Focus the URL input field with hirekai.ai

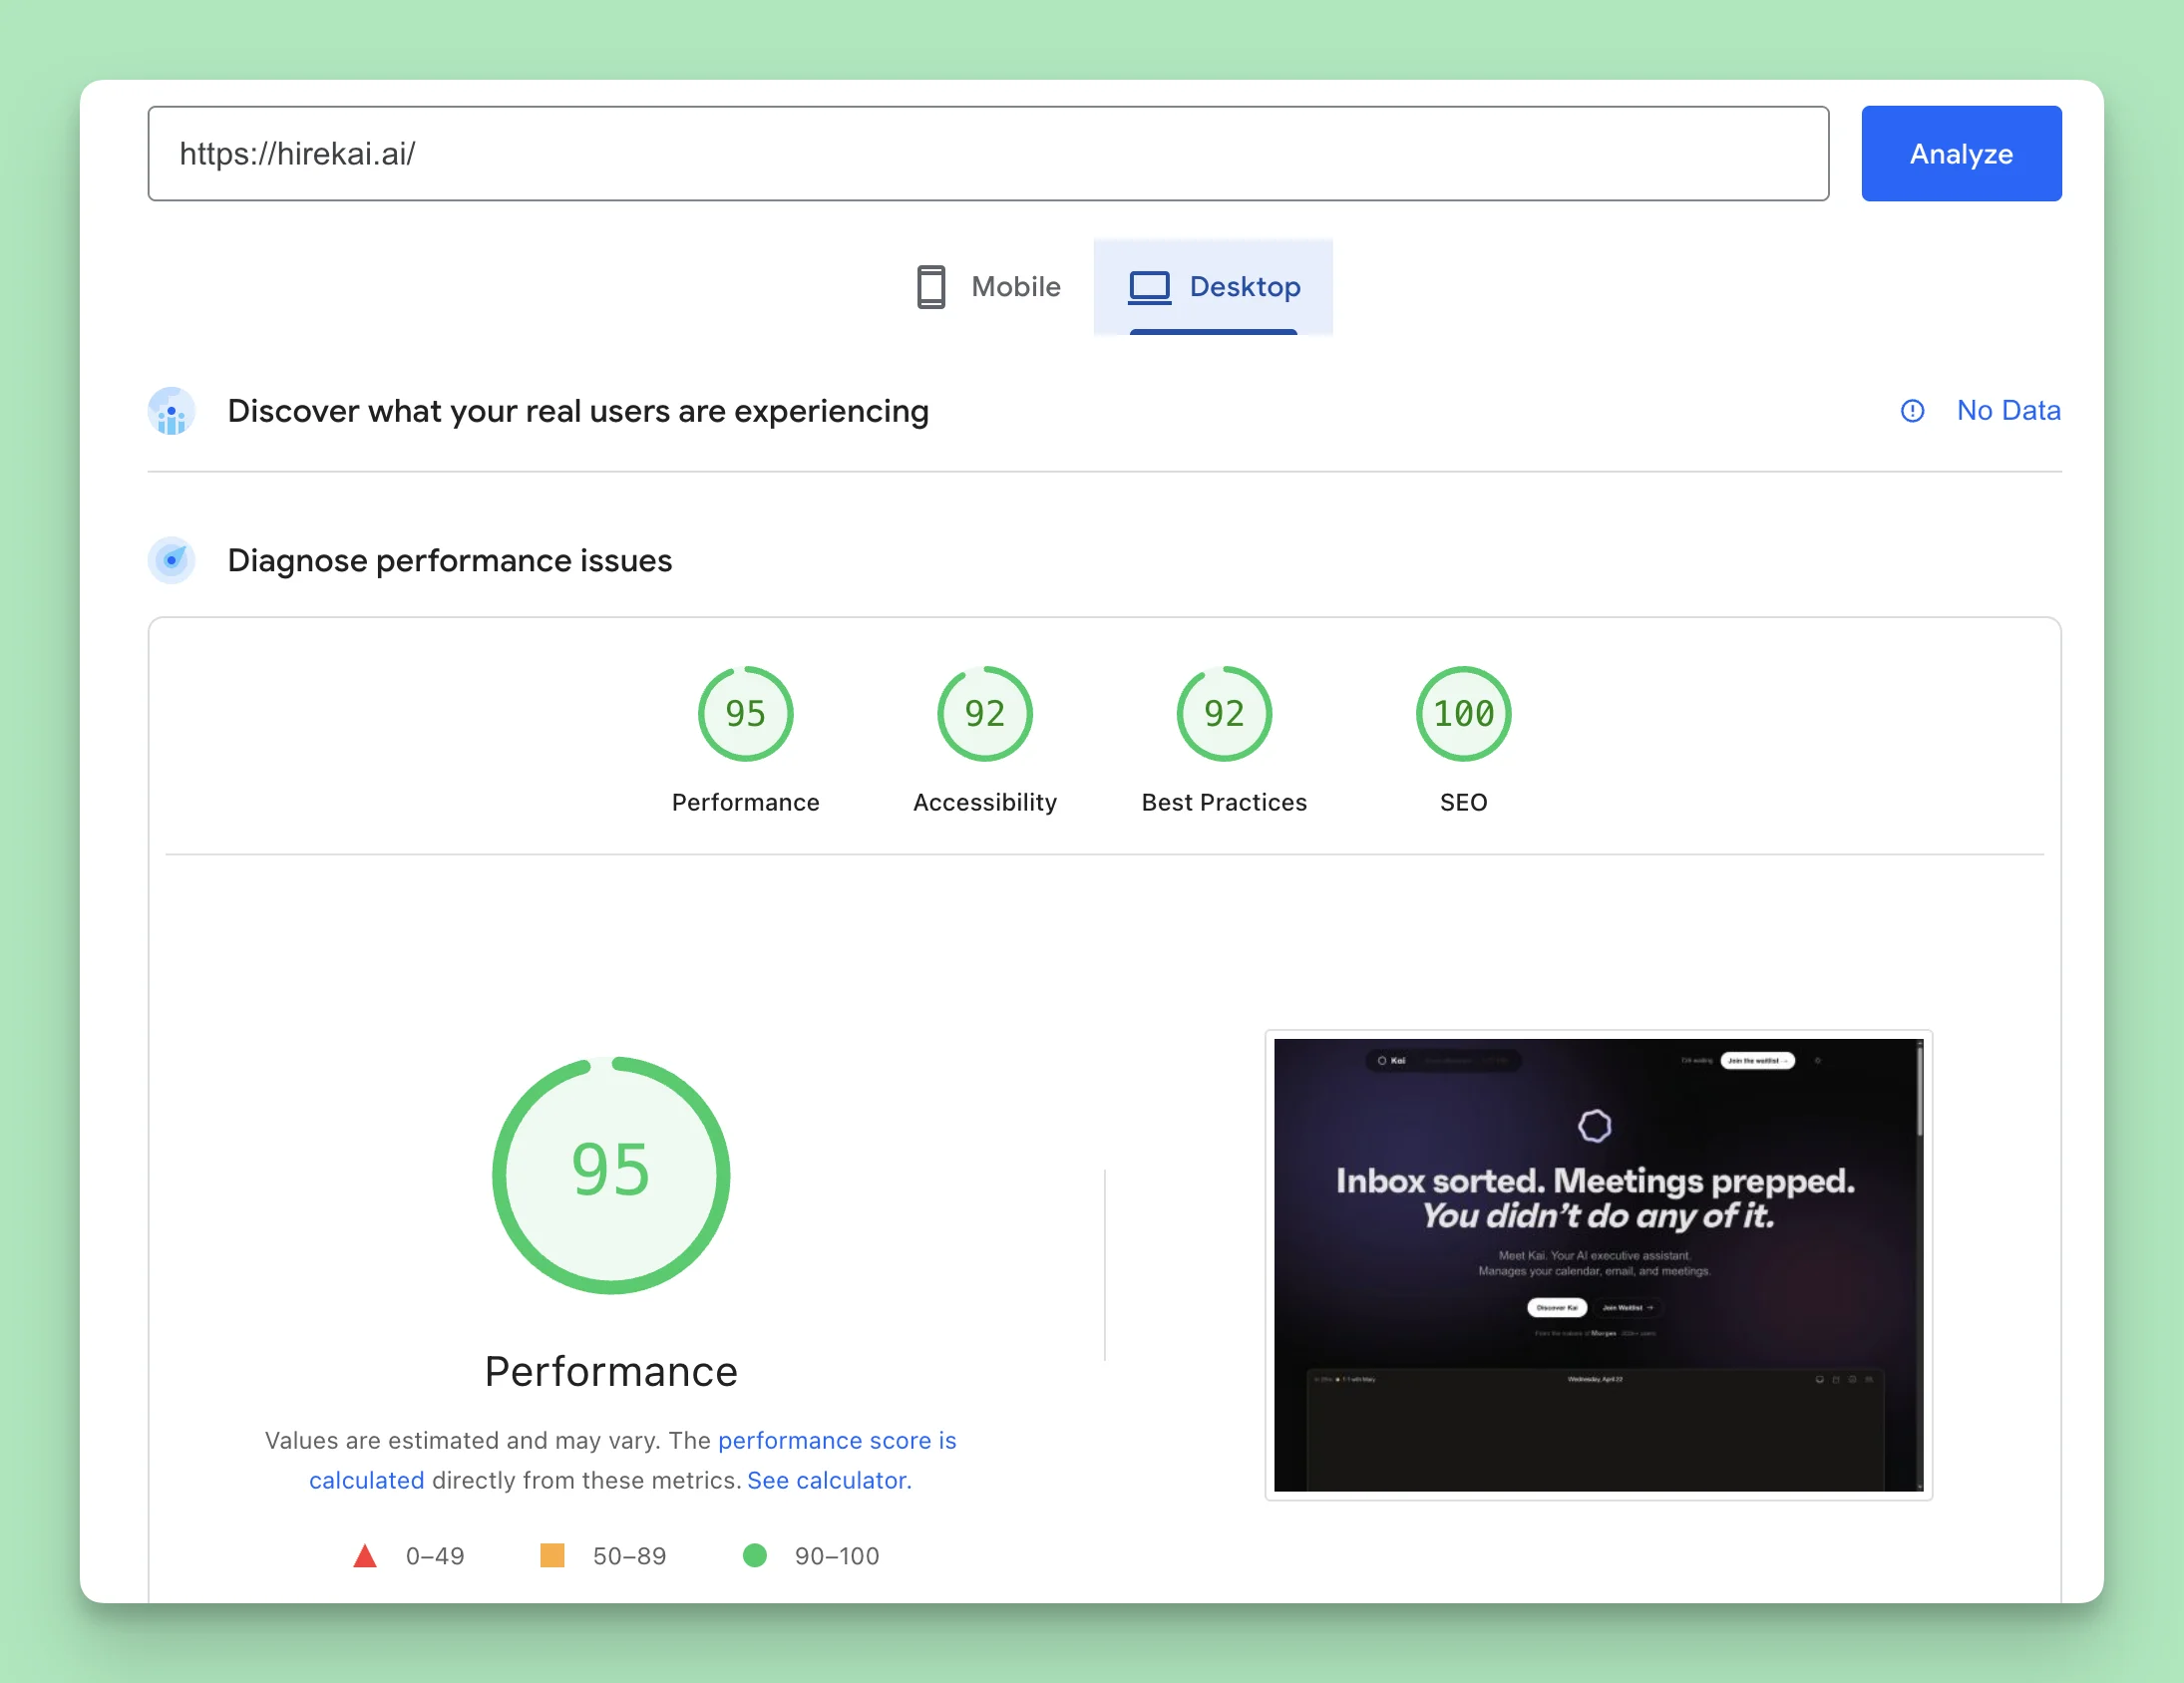988,154
